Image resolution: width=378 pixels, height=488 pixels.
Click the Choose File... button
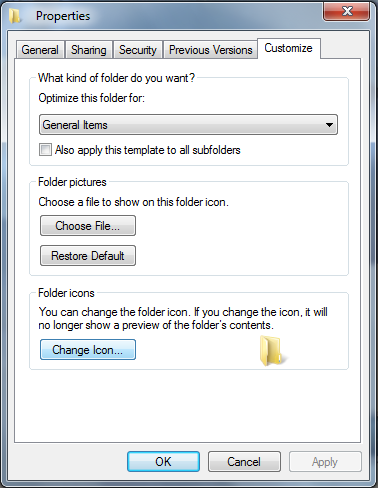pos(88,226)
